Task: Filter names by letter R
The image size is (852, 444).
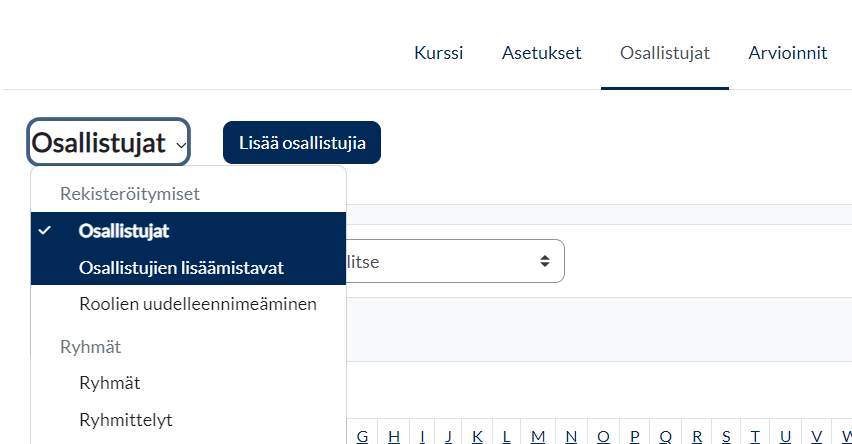Action: (x=697, y=436)
